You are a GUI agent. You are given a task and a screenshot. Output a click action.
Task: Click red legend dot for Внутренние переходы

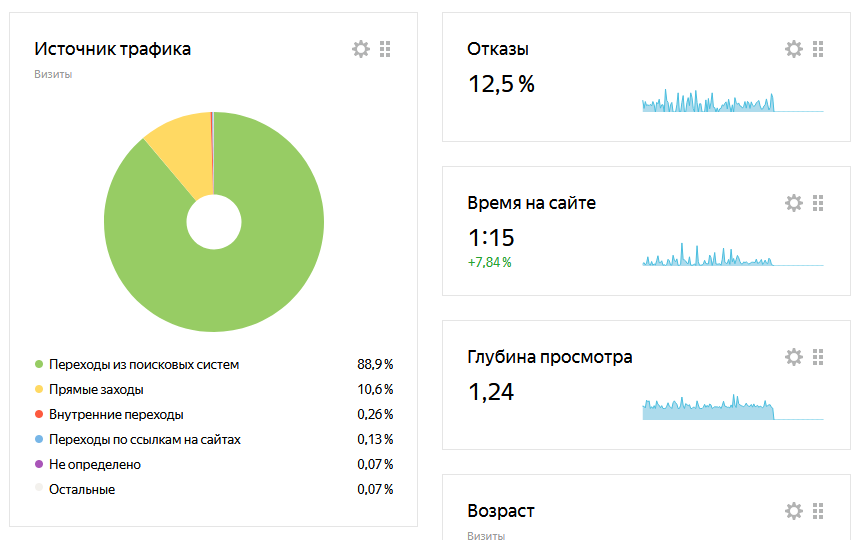click(x=39, y=414)
